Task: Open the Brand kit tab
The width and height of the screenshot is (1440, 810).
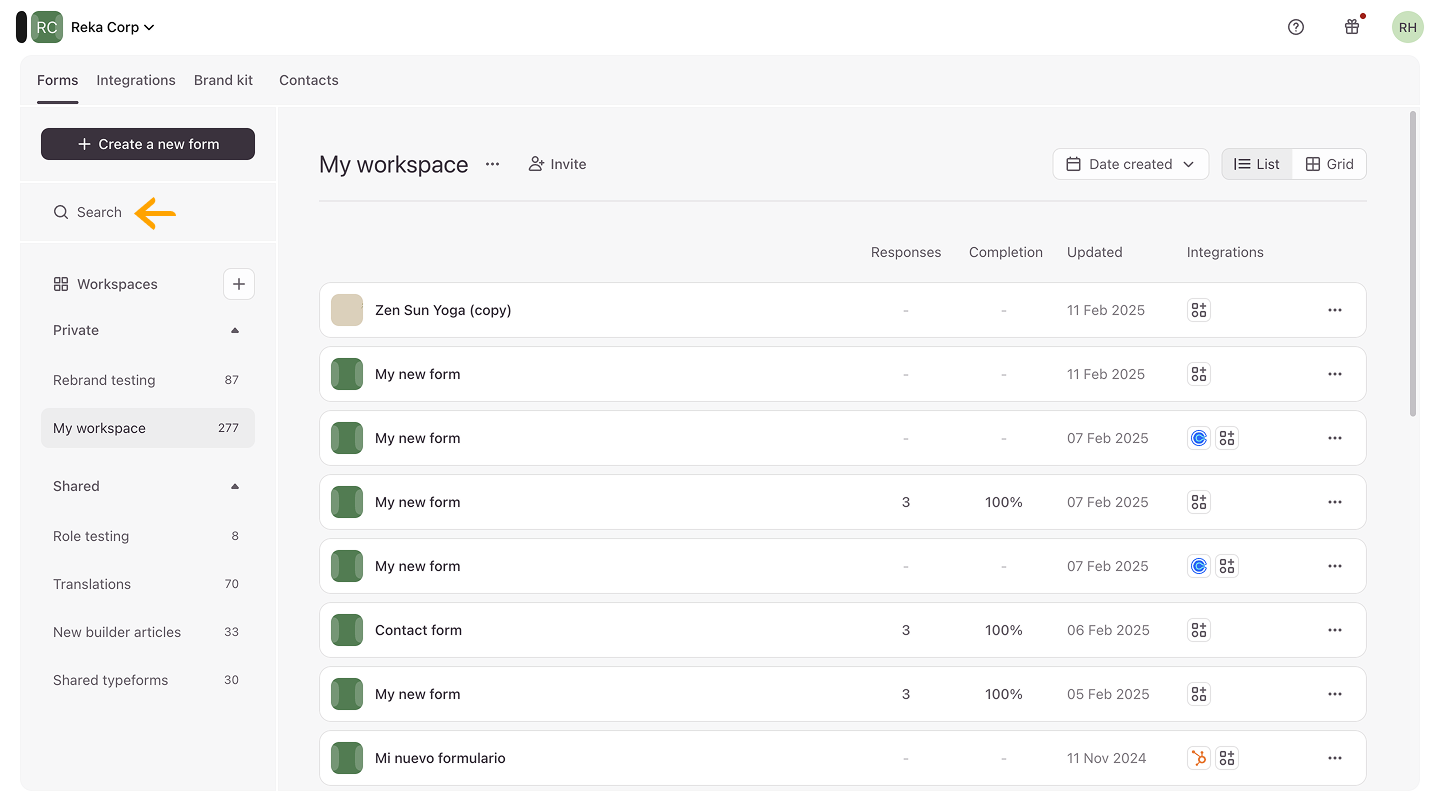Action: click(x=223, y=80)
